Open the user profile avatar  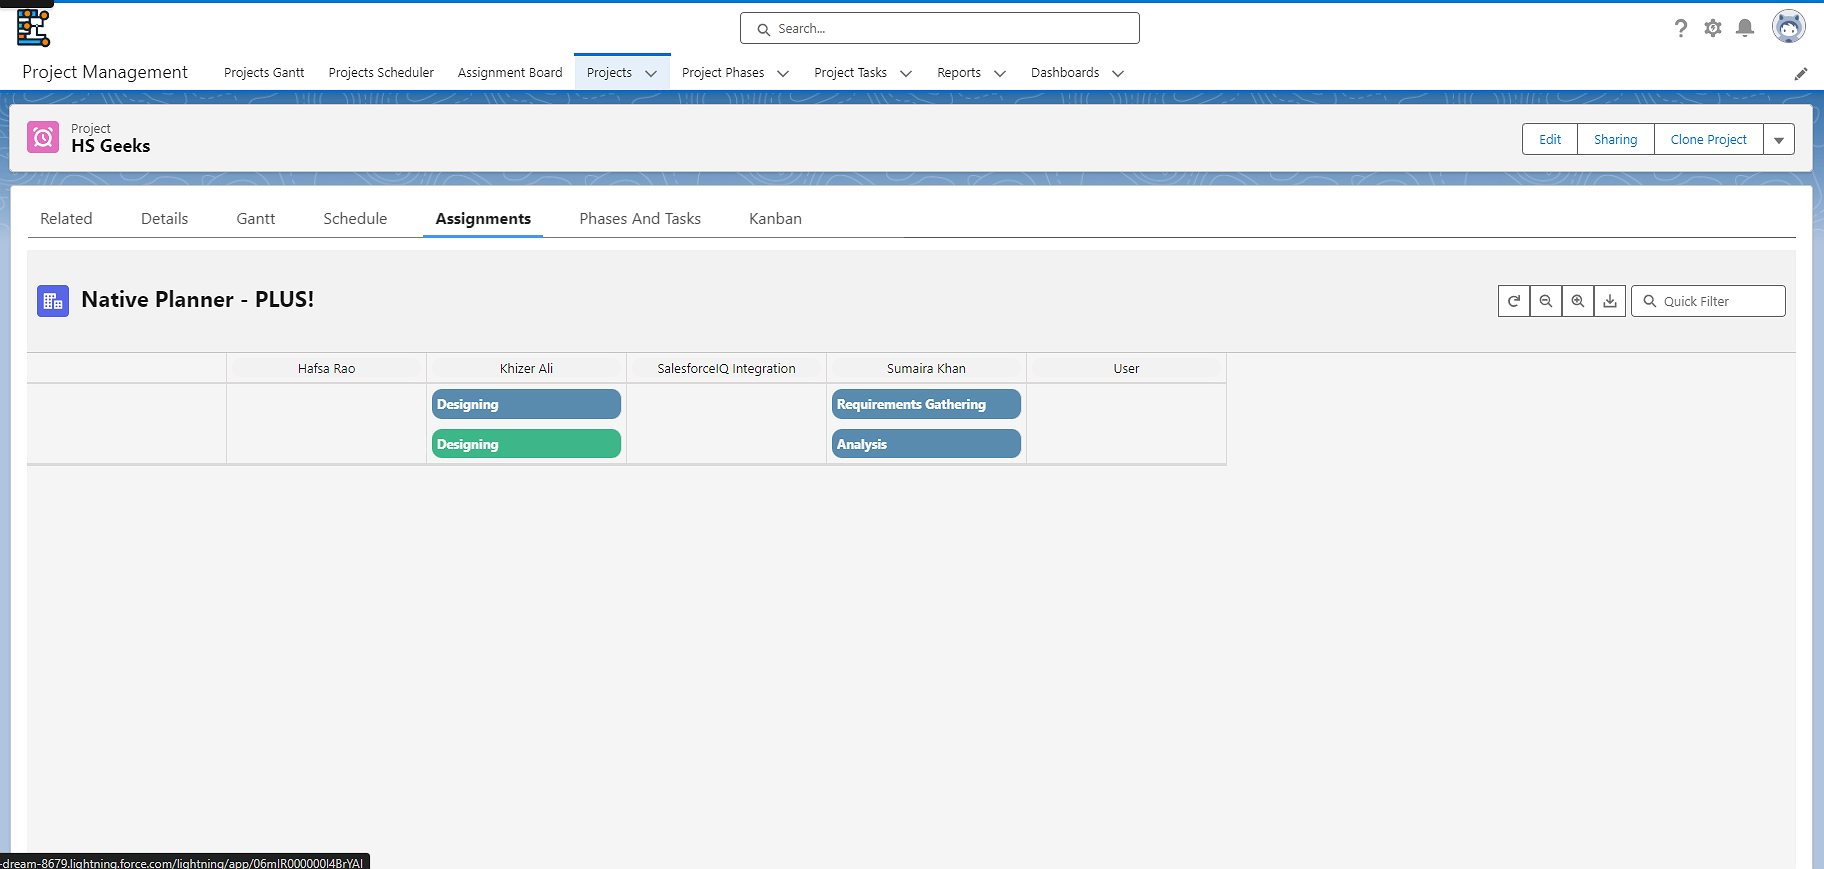[x=1788, y=27]
